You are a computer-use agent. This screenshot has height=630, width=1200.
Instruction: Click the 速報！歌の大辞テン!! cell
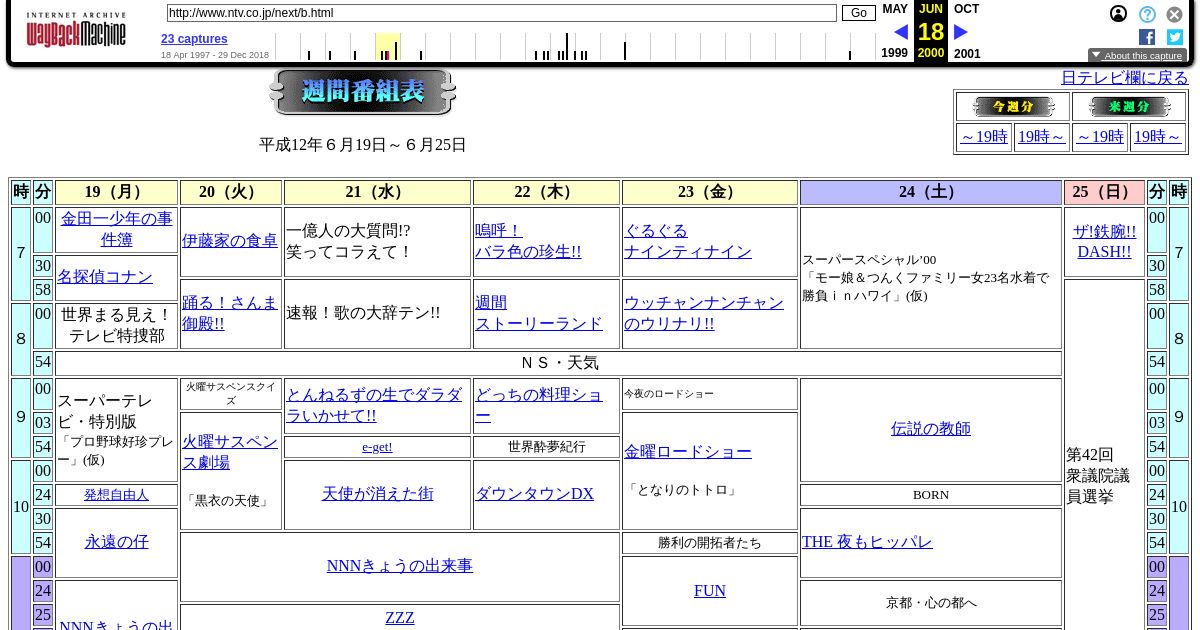[x=377, y=314]
